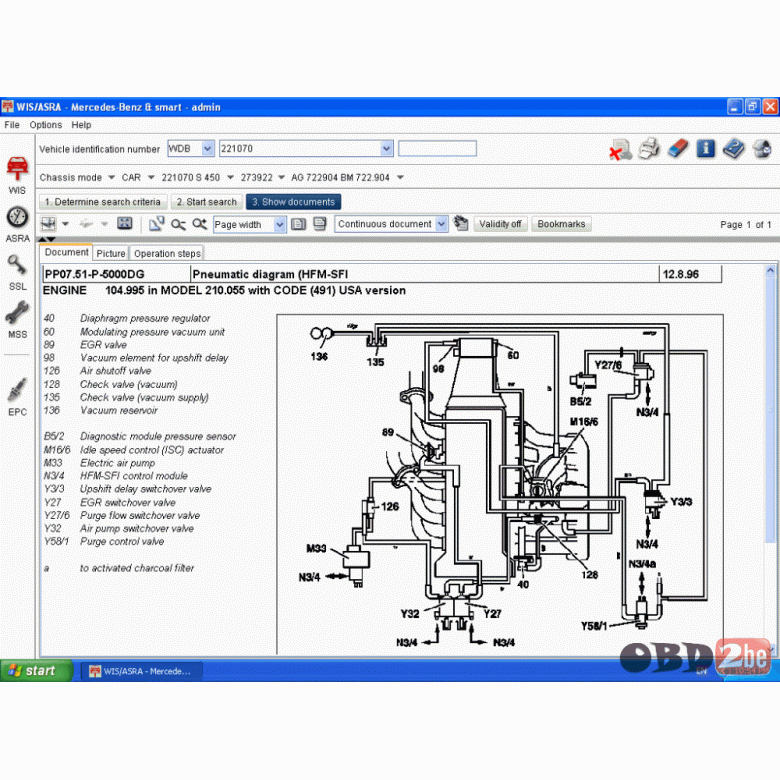The image size is (780, 780).
Task: Click the 'Vacuum reservoir' legend entry
Action: pos(119,410)
